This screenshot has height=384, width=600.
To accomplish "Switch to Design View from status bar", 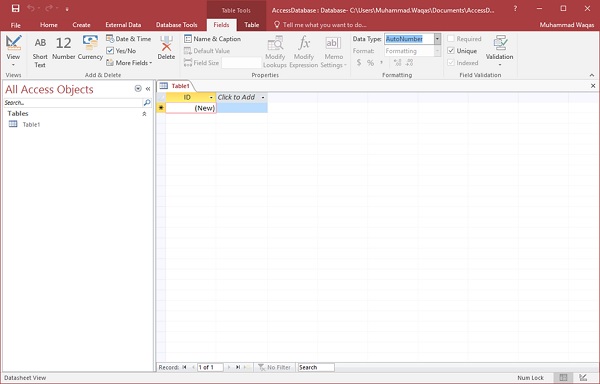I will point(583,377).
